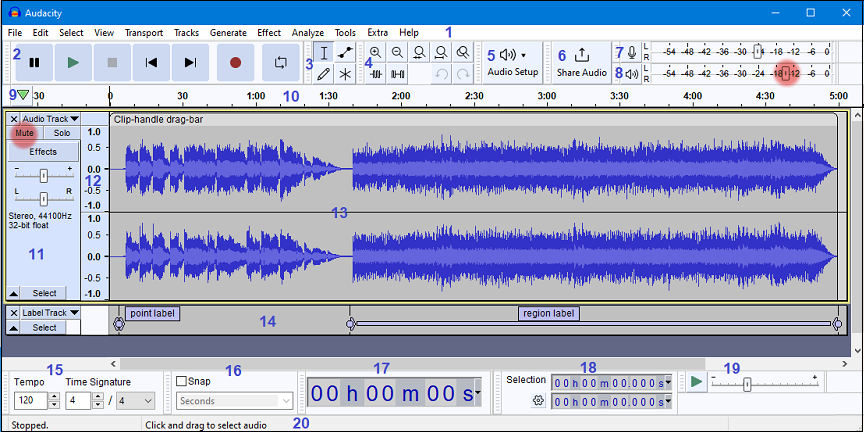Open the File menu
This screenshot has width=864, height=432.
pyautogui.click(x=15, y=33)
